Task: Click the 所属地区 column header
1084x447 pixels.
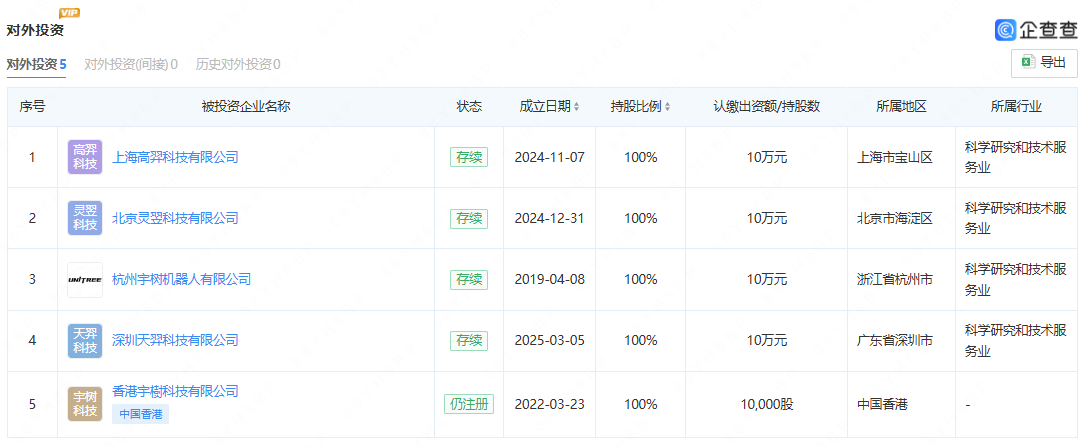Action: 901,107
